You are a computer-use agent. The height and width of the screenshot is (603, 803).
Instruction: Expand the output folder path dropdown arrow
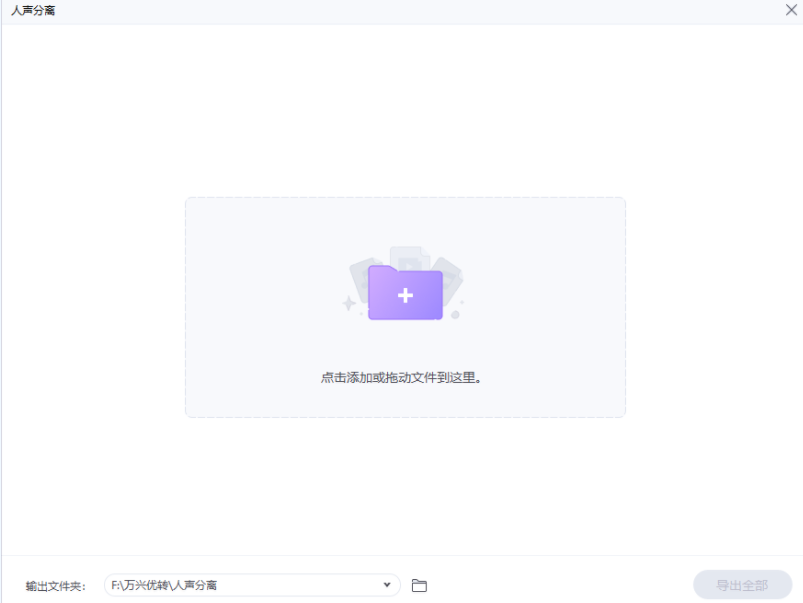[x=387, y=585]
